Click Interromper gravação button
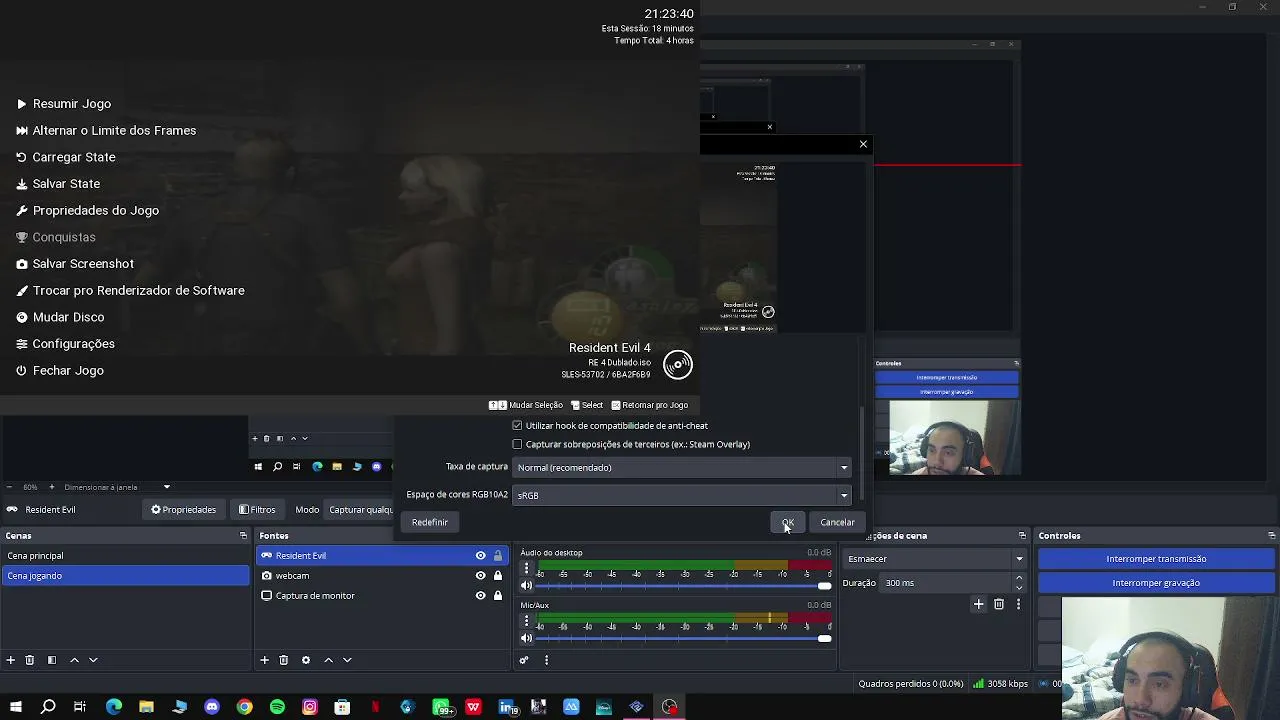The width and height of the screenshot is (1280, 720). click(x=1156, y=583)
